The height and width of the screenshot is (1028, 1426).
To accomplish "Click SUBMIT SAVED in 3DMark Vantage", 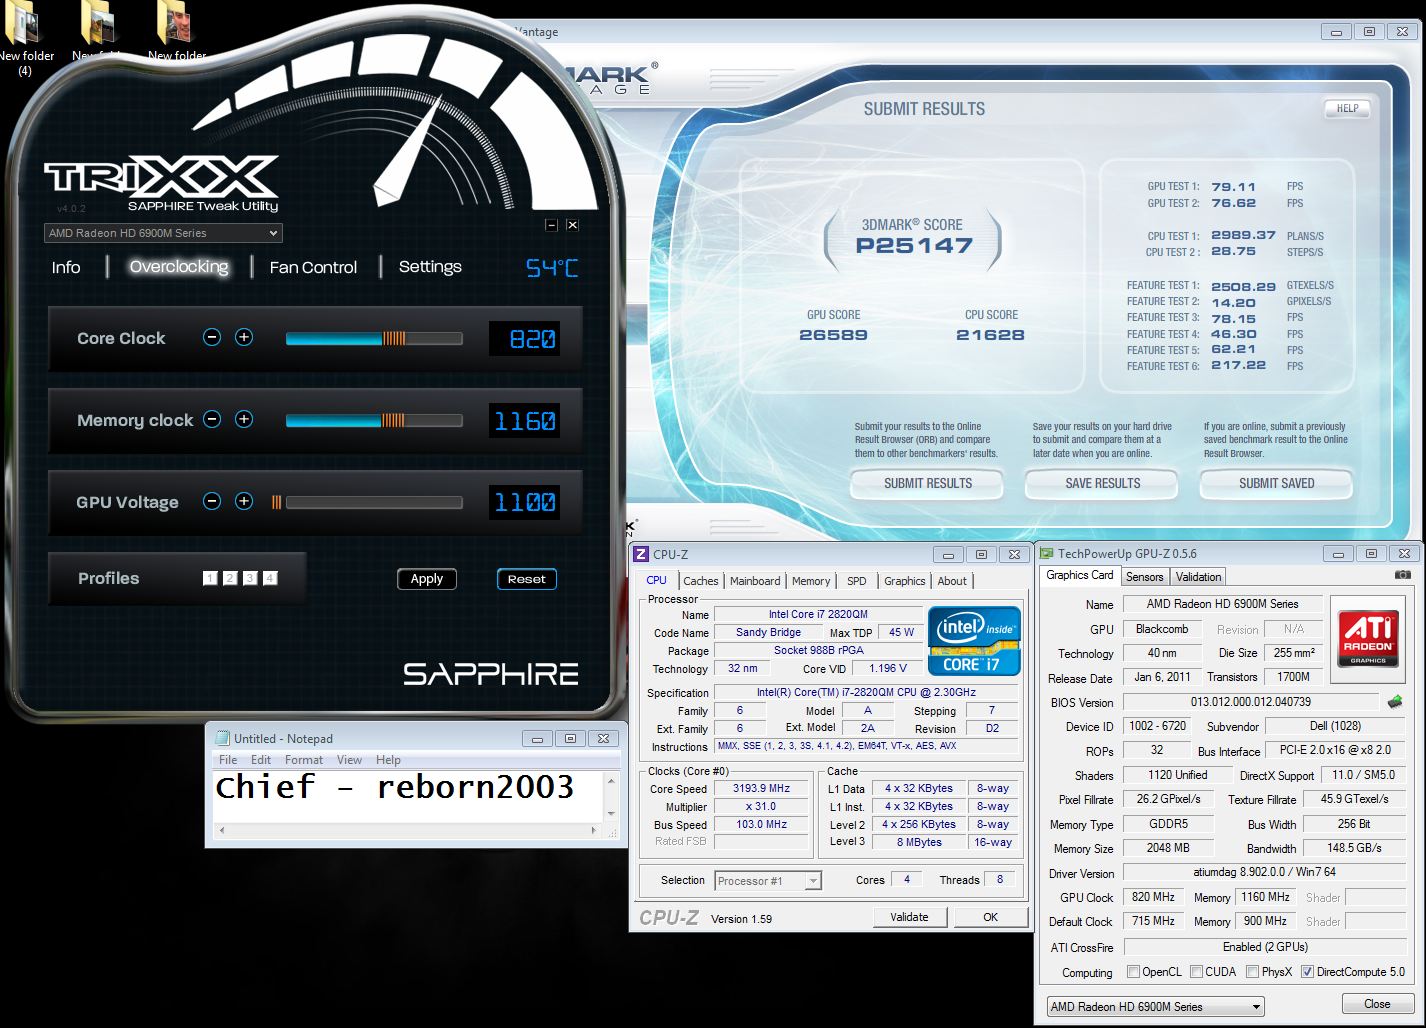I will point(1276,484).
